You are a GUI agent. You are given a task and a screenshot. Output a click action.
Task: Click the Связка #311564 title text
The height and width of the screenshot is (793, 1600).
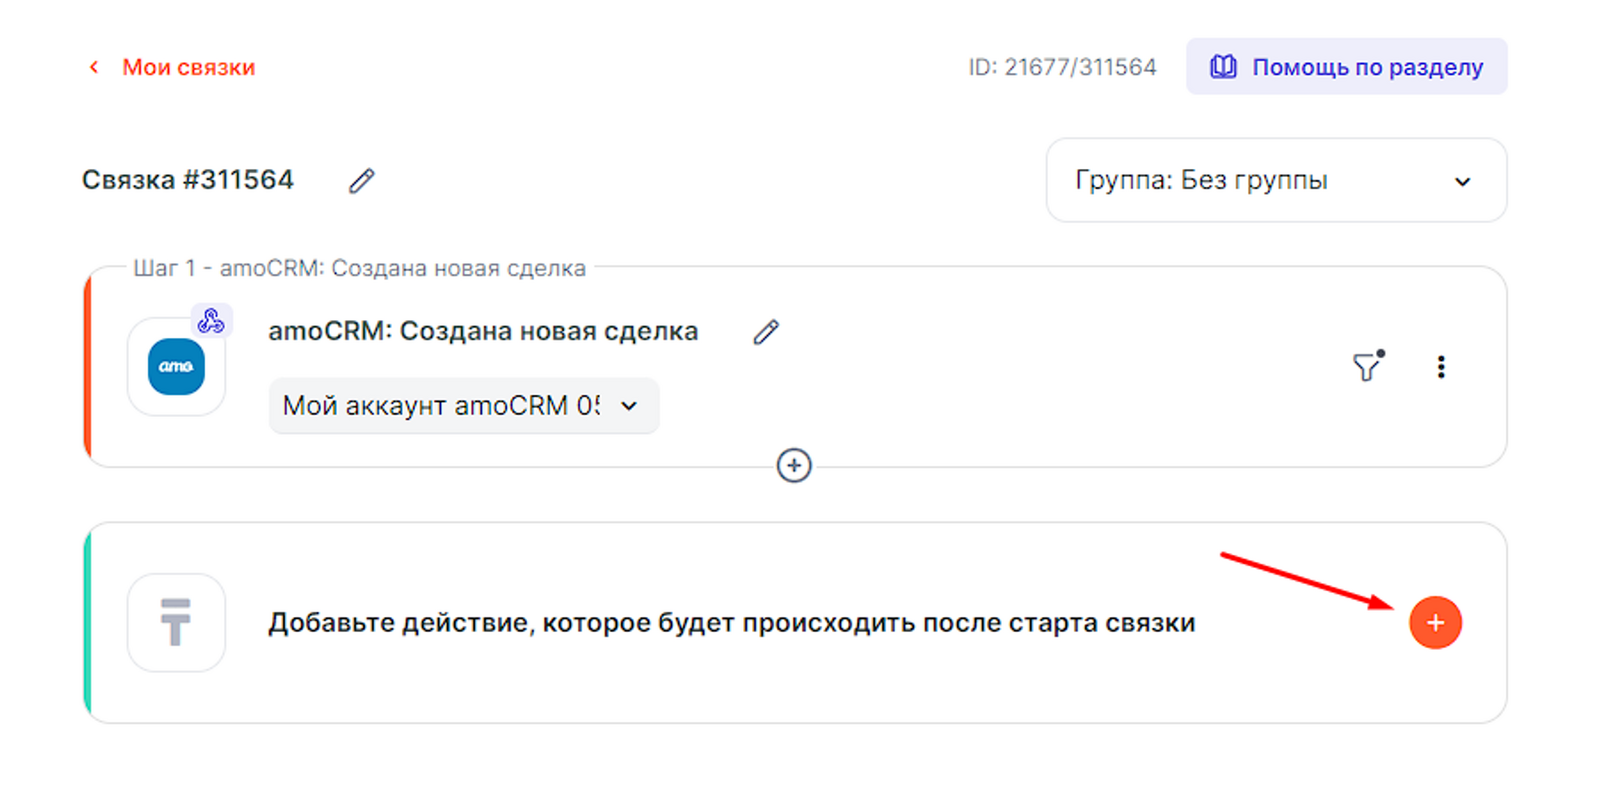[188, 180]
